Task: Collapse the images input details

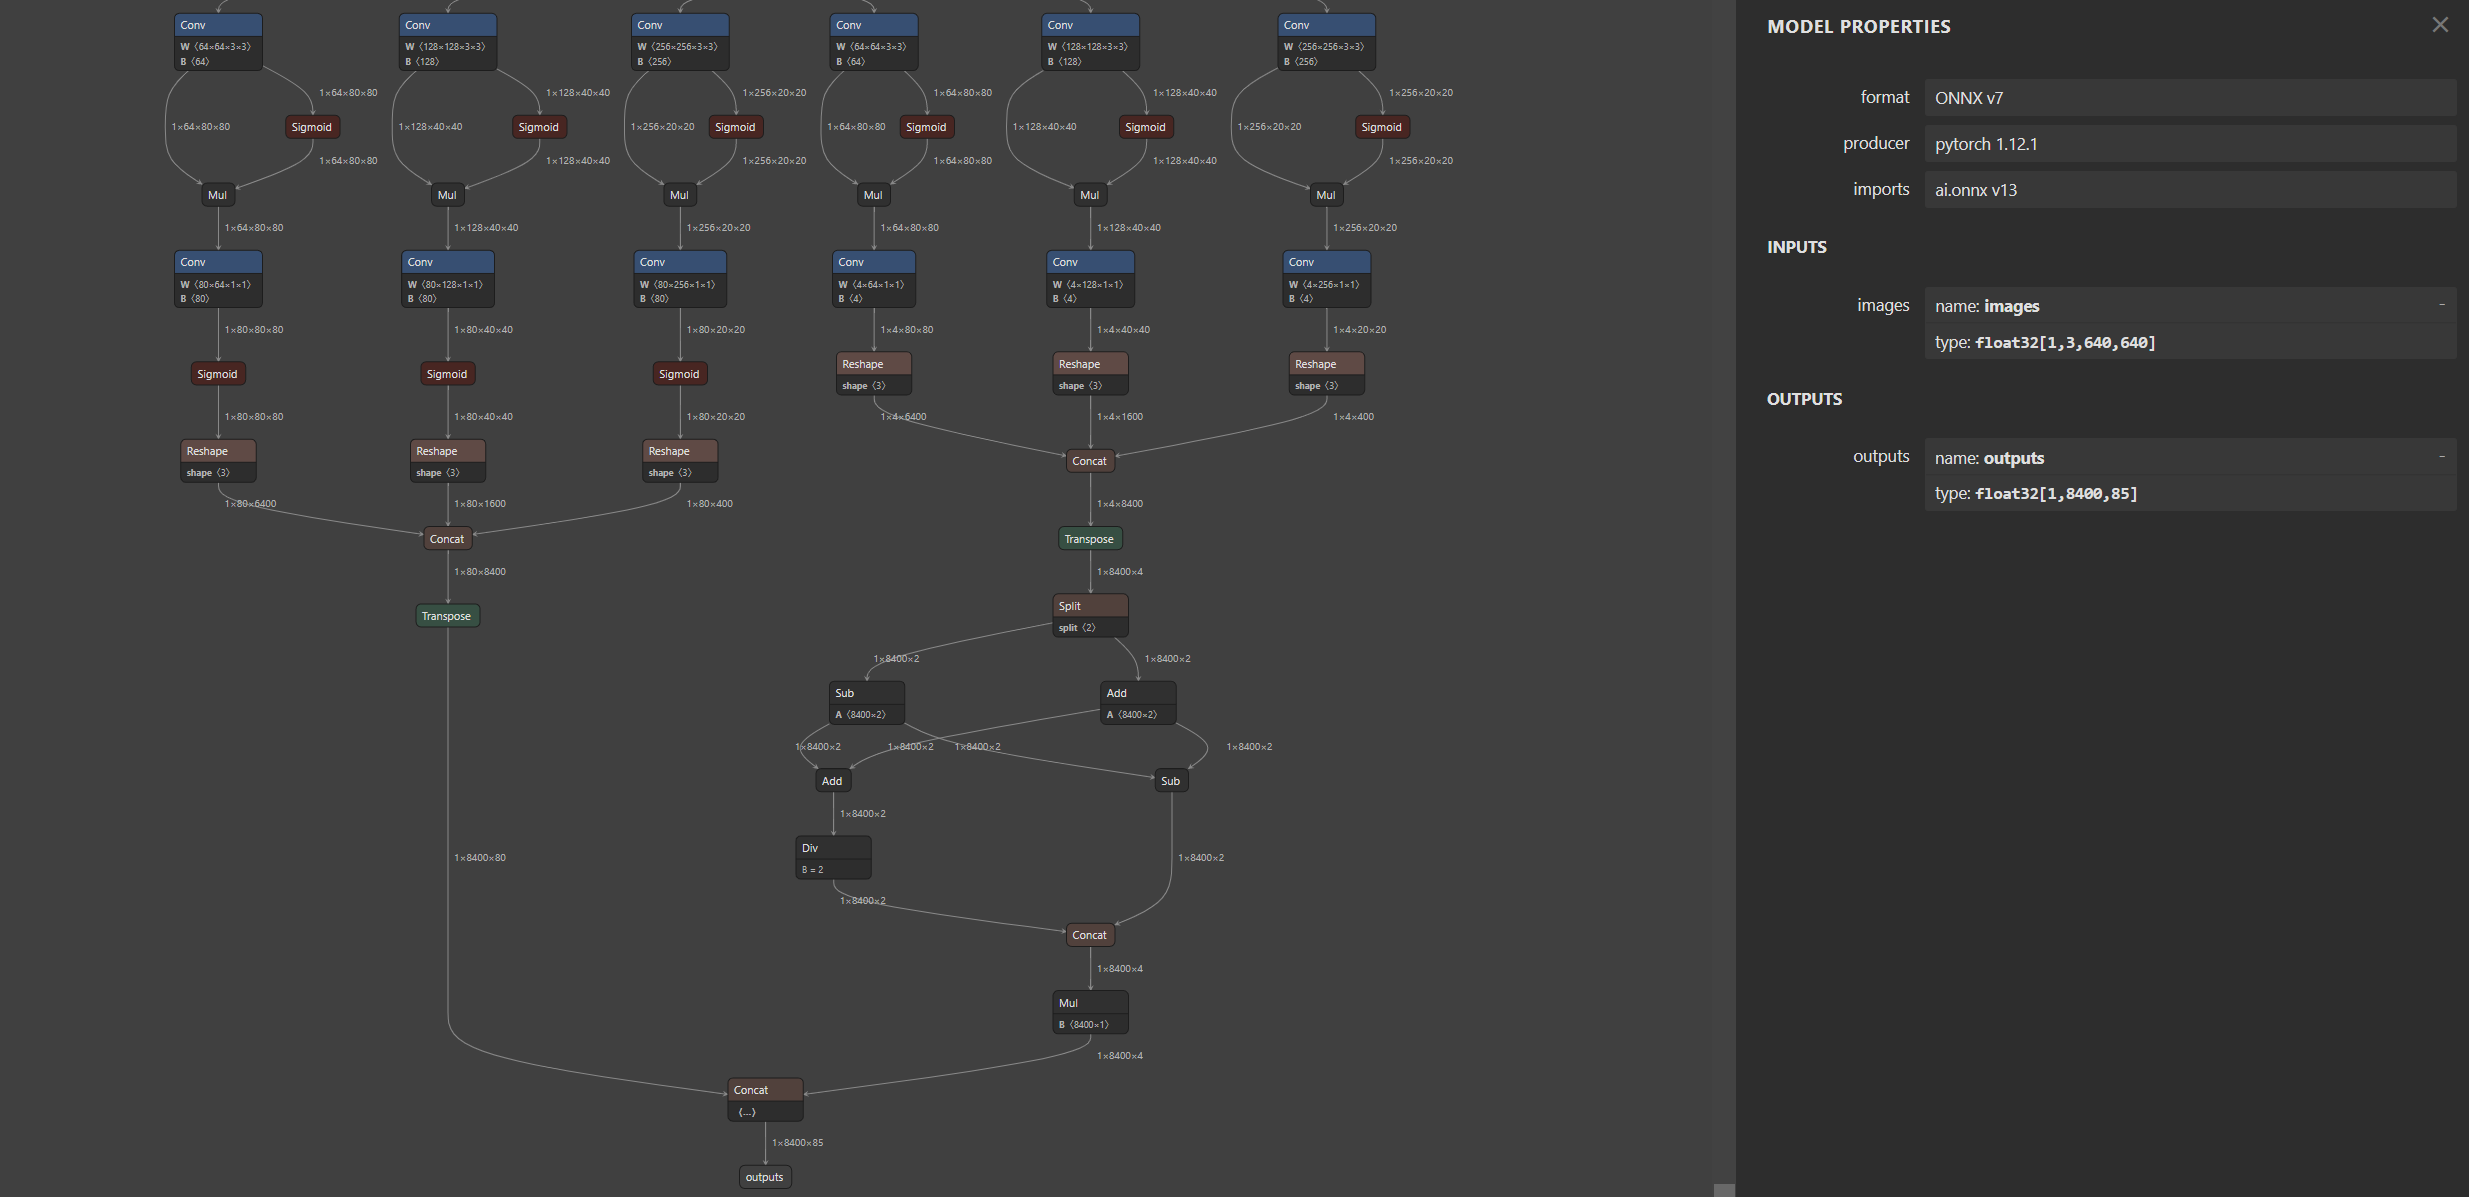Action: point(2441,305)
